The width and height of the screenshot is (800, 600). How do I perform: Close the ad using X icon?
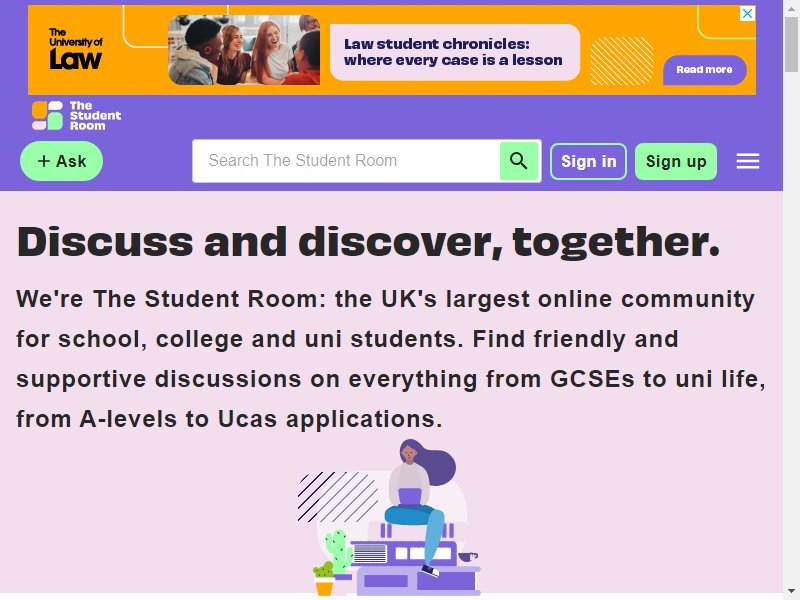click(x=747, y=13)
